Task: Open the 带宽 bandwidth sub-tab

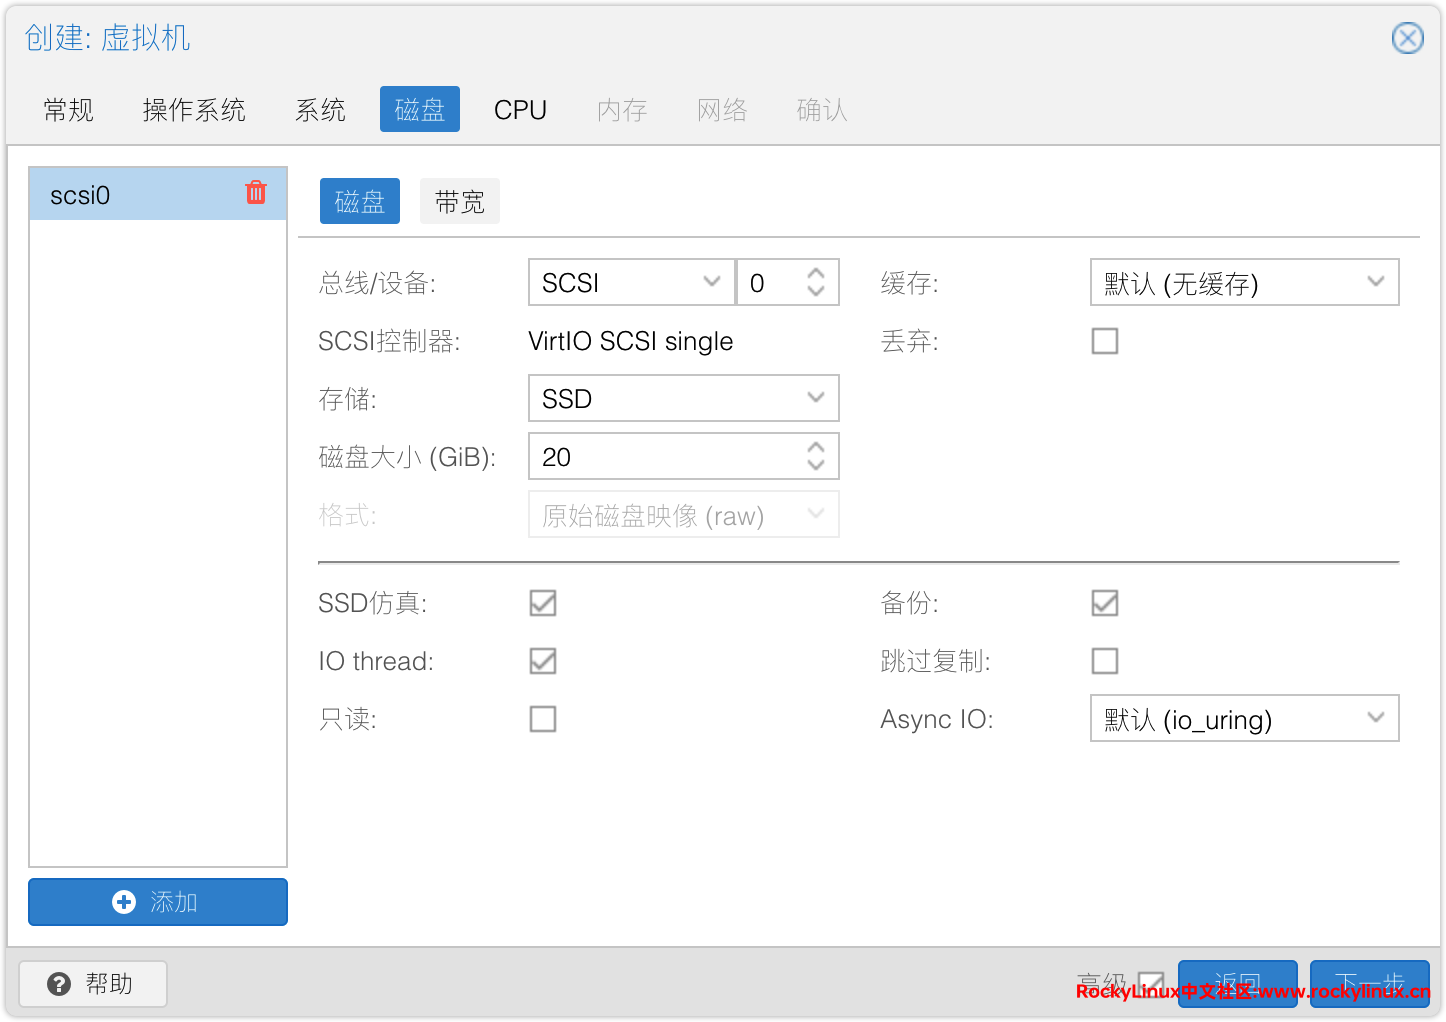Action: (x=459, y=202)
